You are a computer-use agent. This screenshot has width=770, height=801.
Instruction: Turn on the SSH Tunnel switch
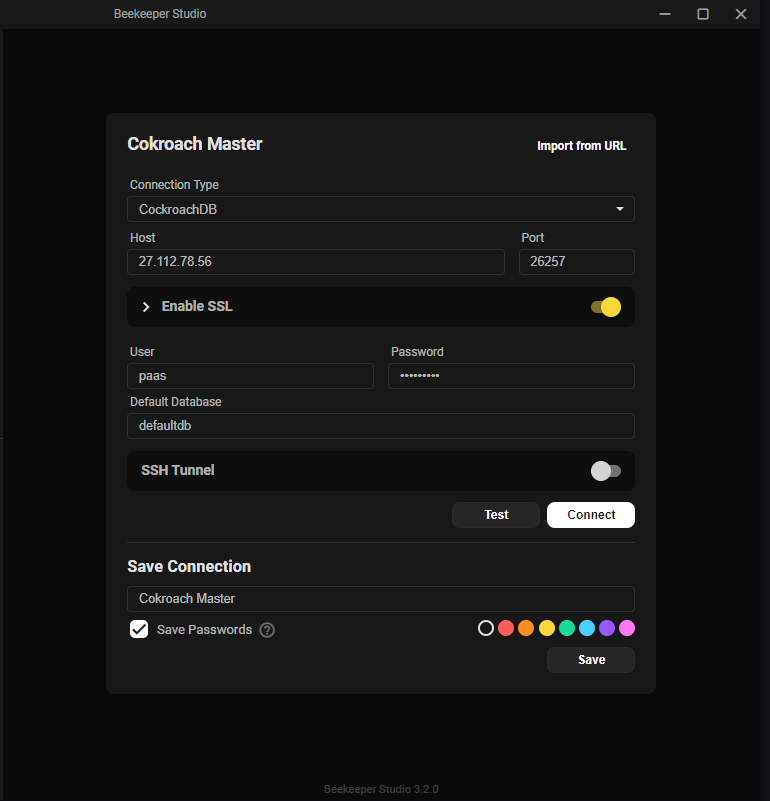tap(606, 471)
